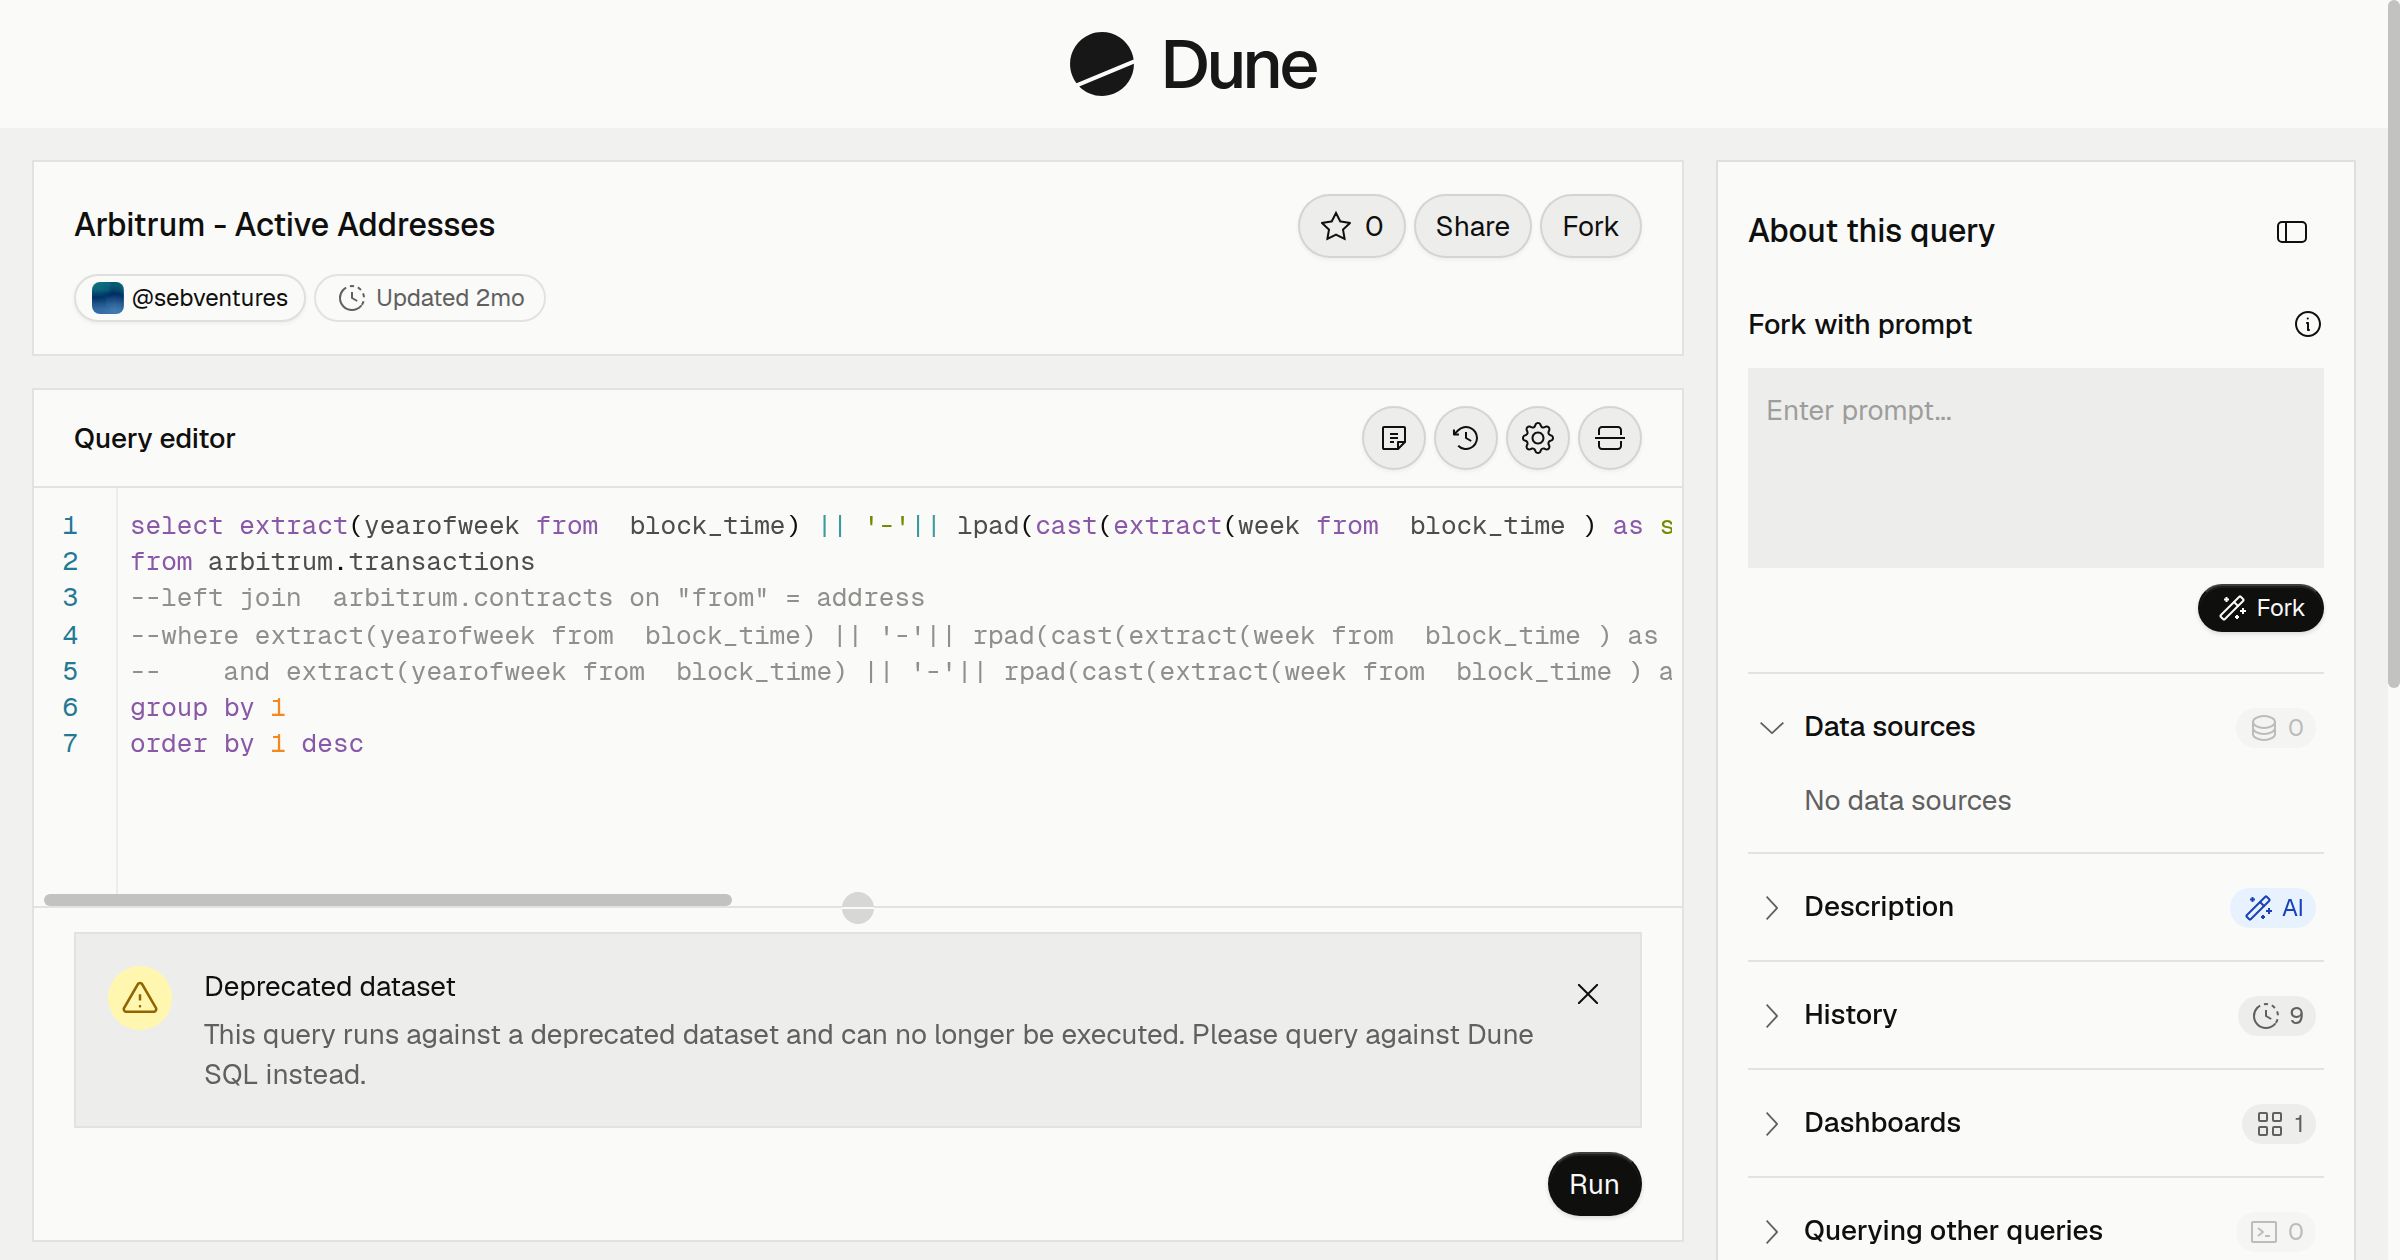
Task: Click the Updated 2mo clock chip
Action: (430, 298)
